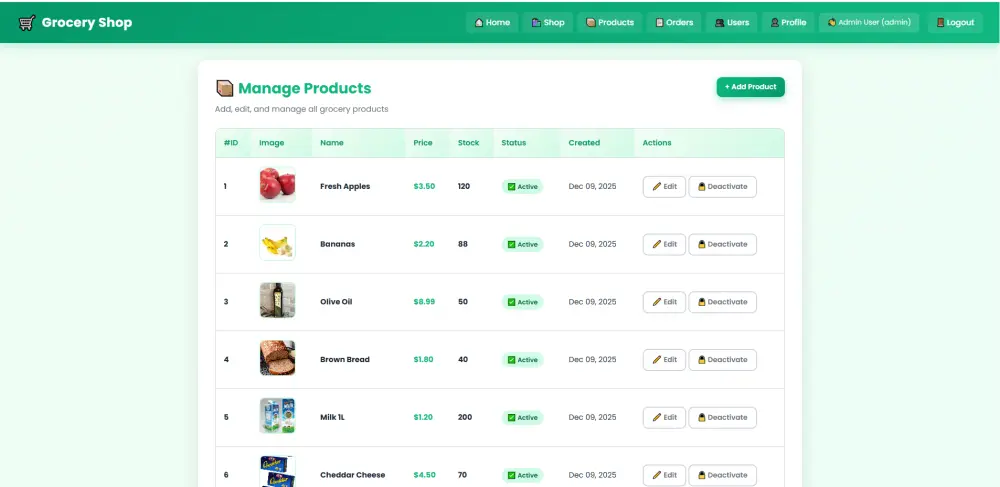
Task: Open the Cheddar Cheese product image
Action: coord(277,472)
